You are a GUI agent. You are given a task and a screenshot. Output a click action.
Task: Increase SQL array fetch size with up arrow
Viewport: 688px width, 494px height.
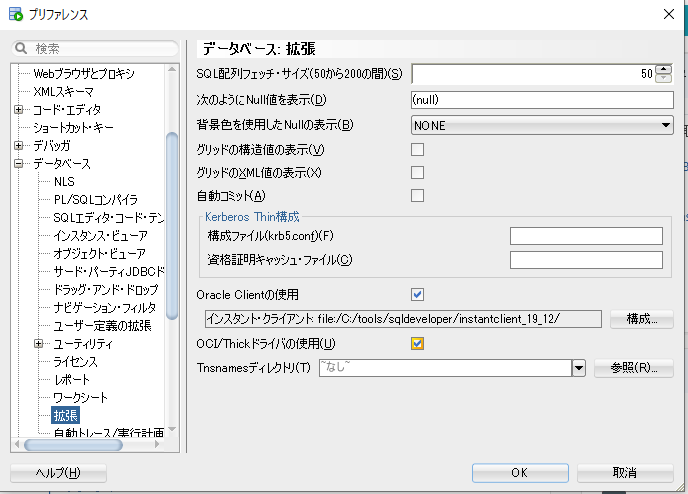(662, 69)
